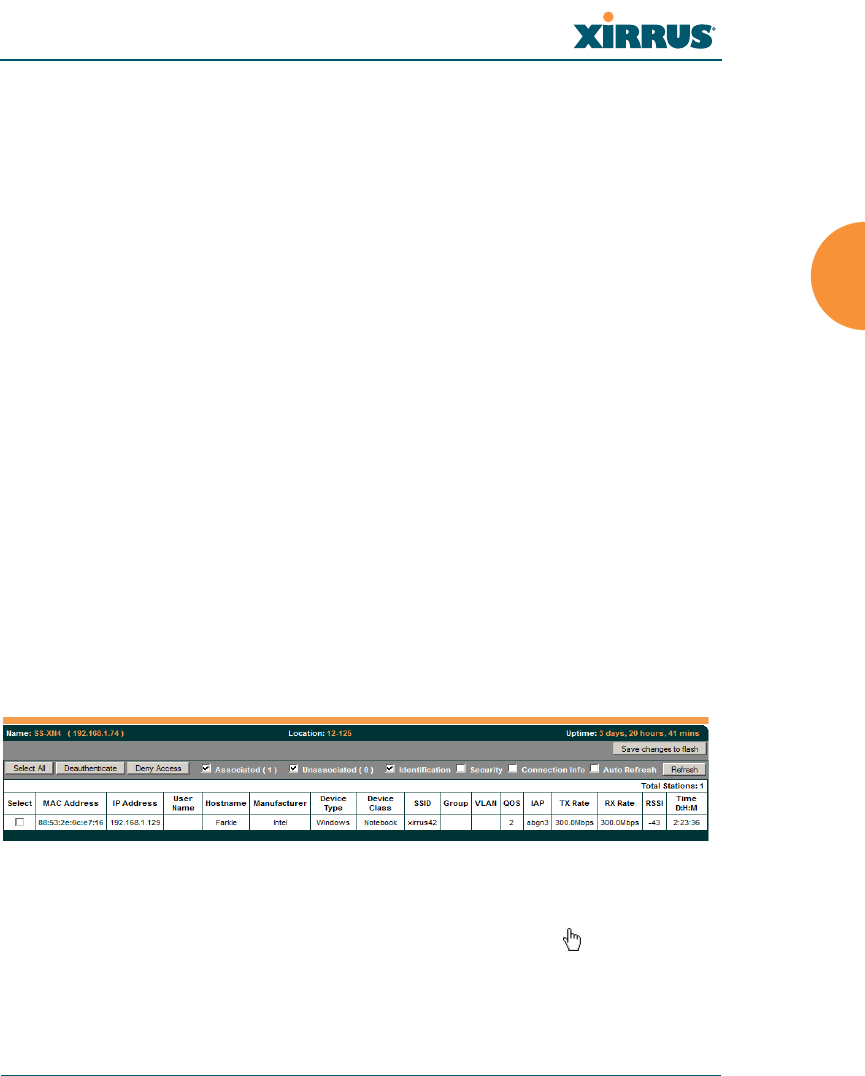Click the TX rate value 300.0Mbps
The image size is (865, 1076).
tap(574, 822)
